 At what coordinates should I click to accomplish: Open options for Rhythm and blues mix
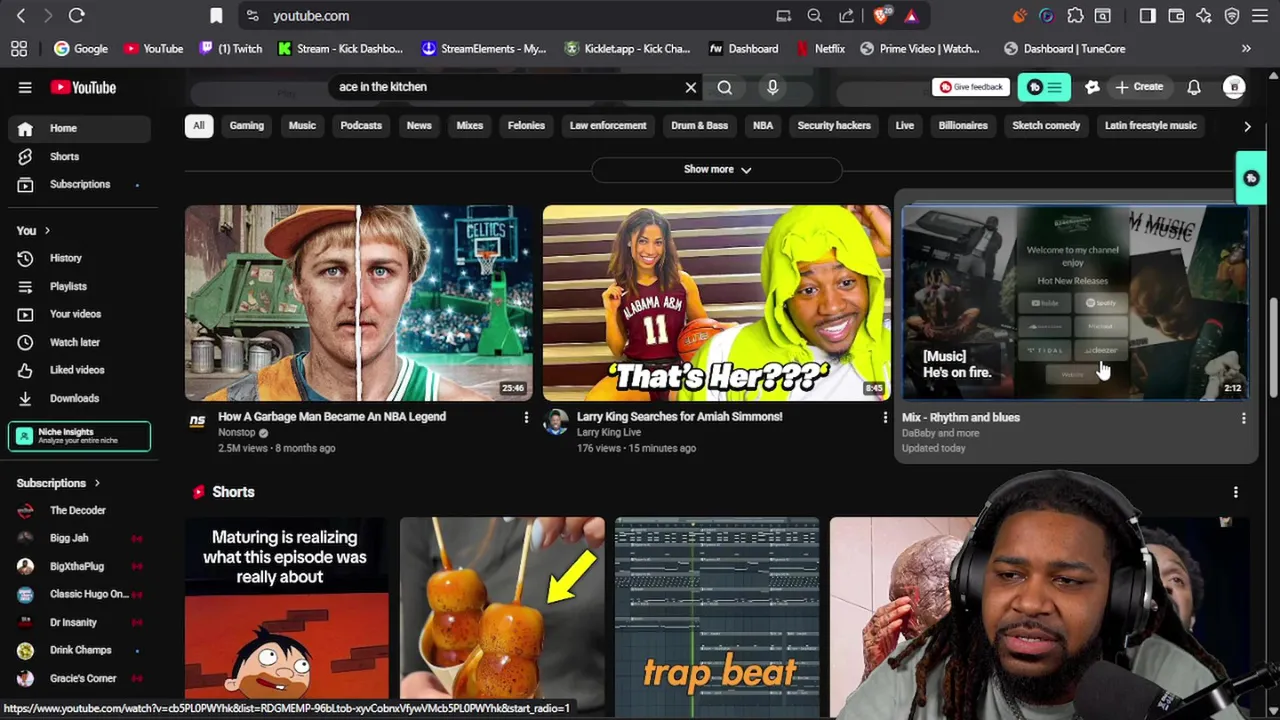coord(1243,418)
